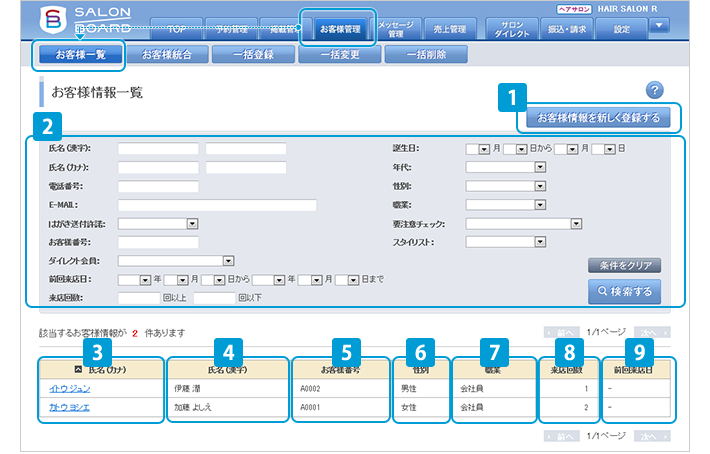This screenshot has height=454, width=710.
Task: Expand the 性別 dropdown in search form
Action: pos(505,186)
